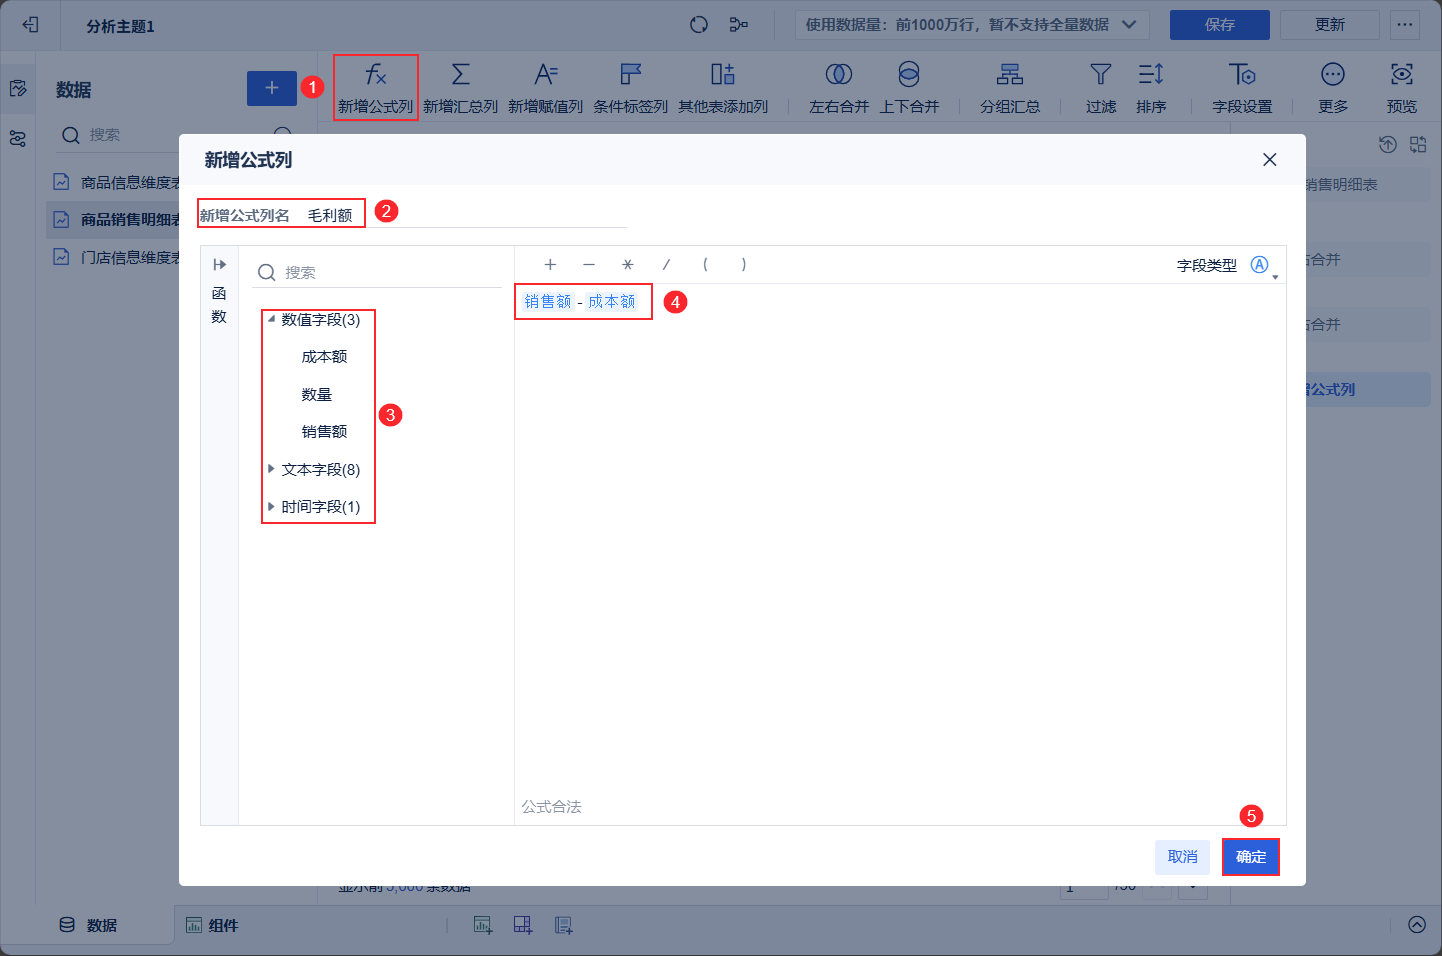Image resolution: width=1442 pixels, height=956 pixels.
Task: Insert a left parenthesis in formula
Action: point(705,265)
